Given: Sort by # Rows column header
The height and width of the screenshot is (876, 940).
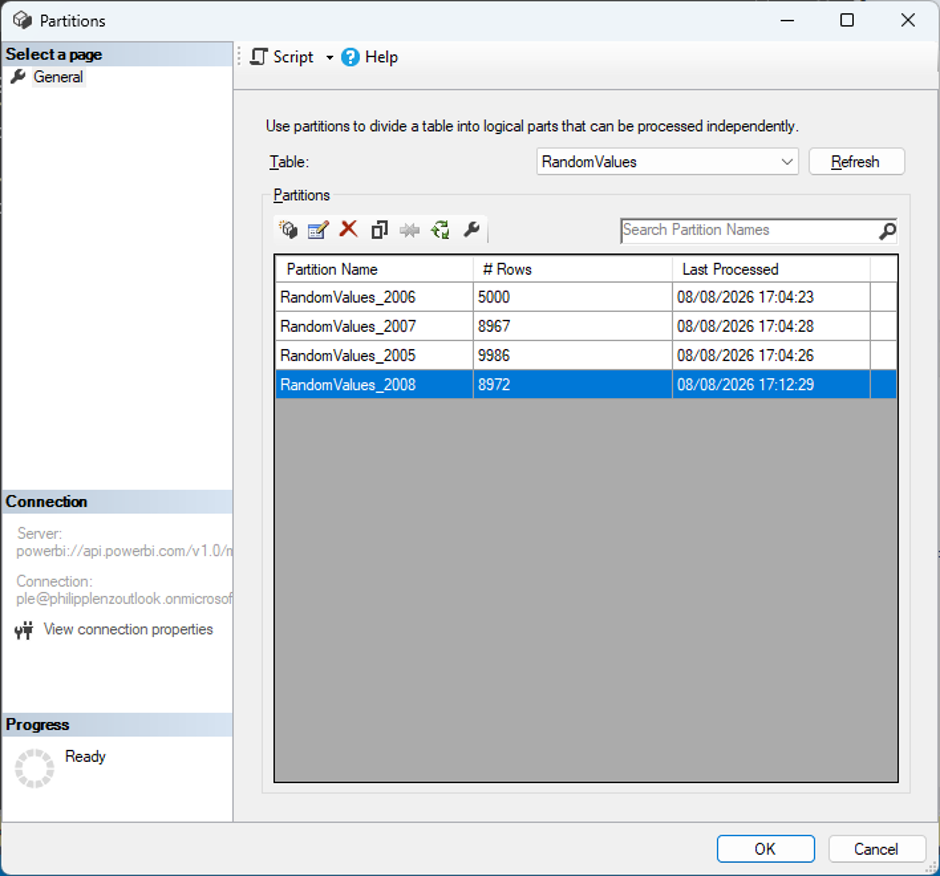Looking at the screenshot, I should point(573,269).
